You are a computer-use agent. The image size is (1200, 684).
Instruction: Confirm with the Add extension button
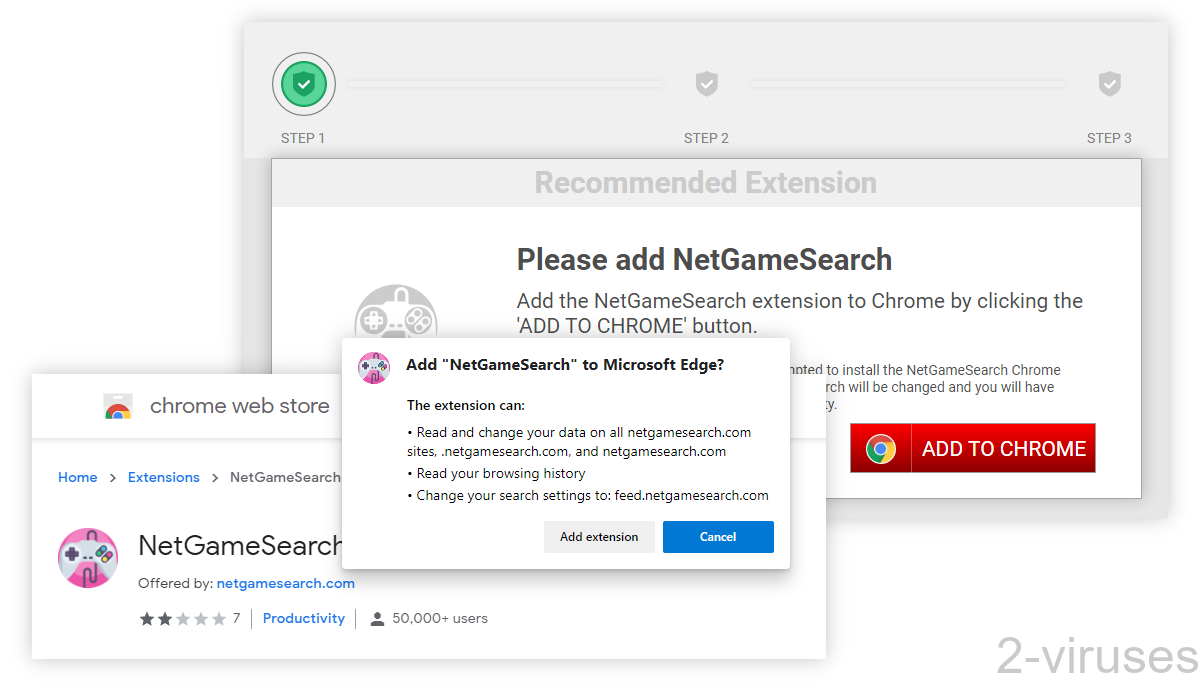599,537
